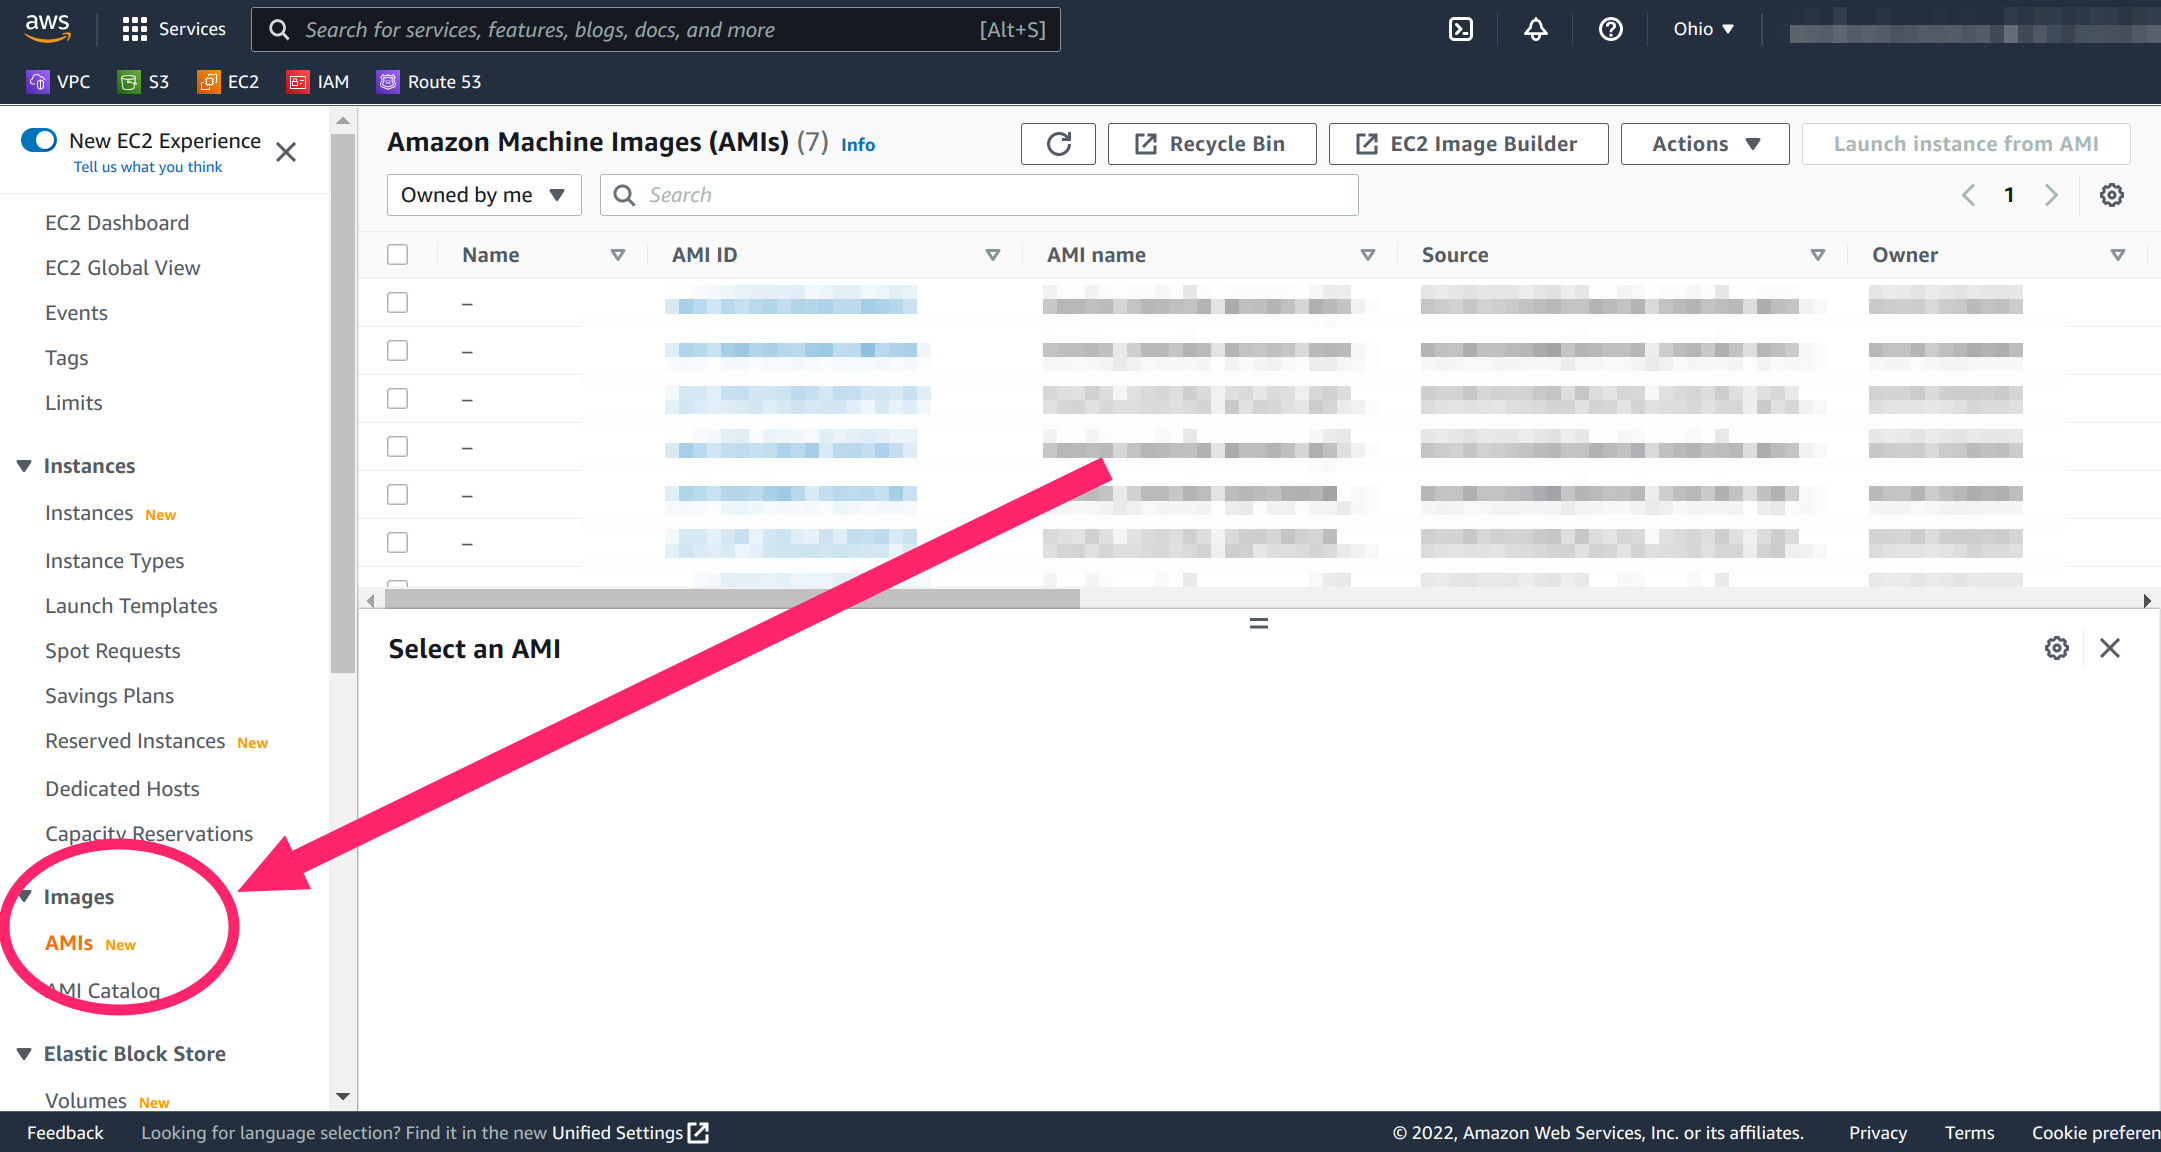Open the Ohio region selector
The image size is (2161, 1152).
[x=1704, y=29]
